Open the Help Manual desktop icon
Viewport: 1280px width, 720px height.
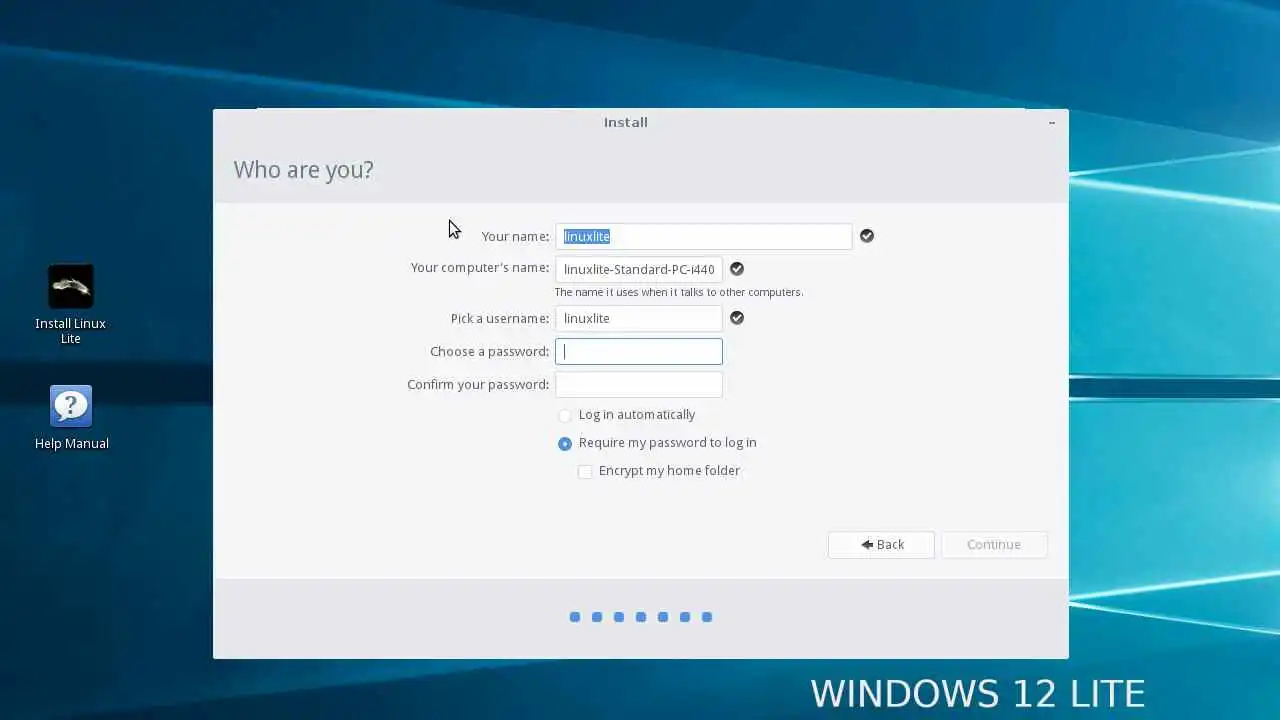point(71,417)
